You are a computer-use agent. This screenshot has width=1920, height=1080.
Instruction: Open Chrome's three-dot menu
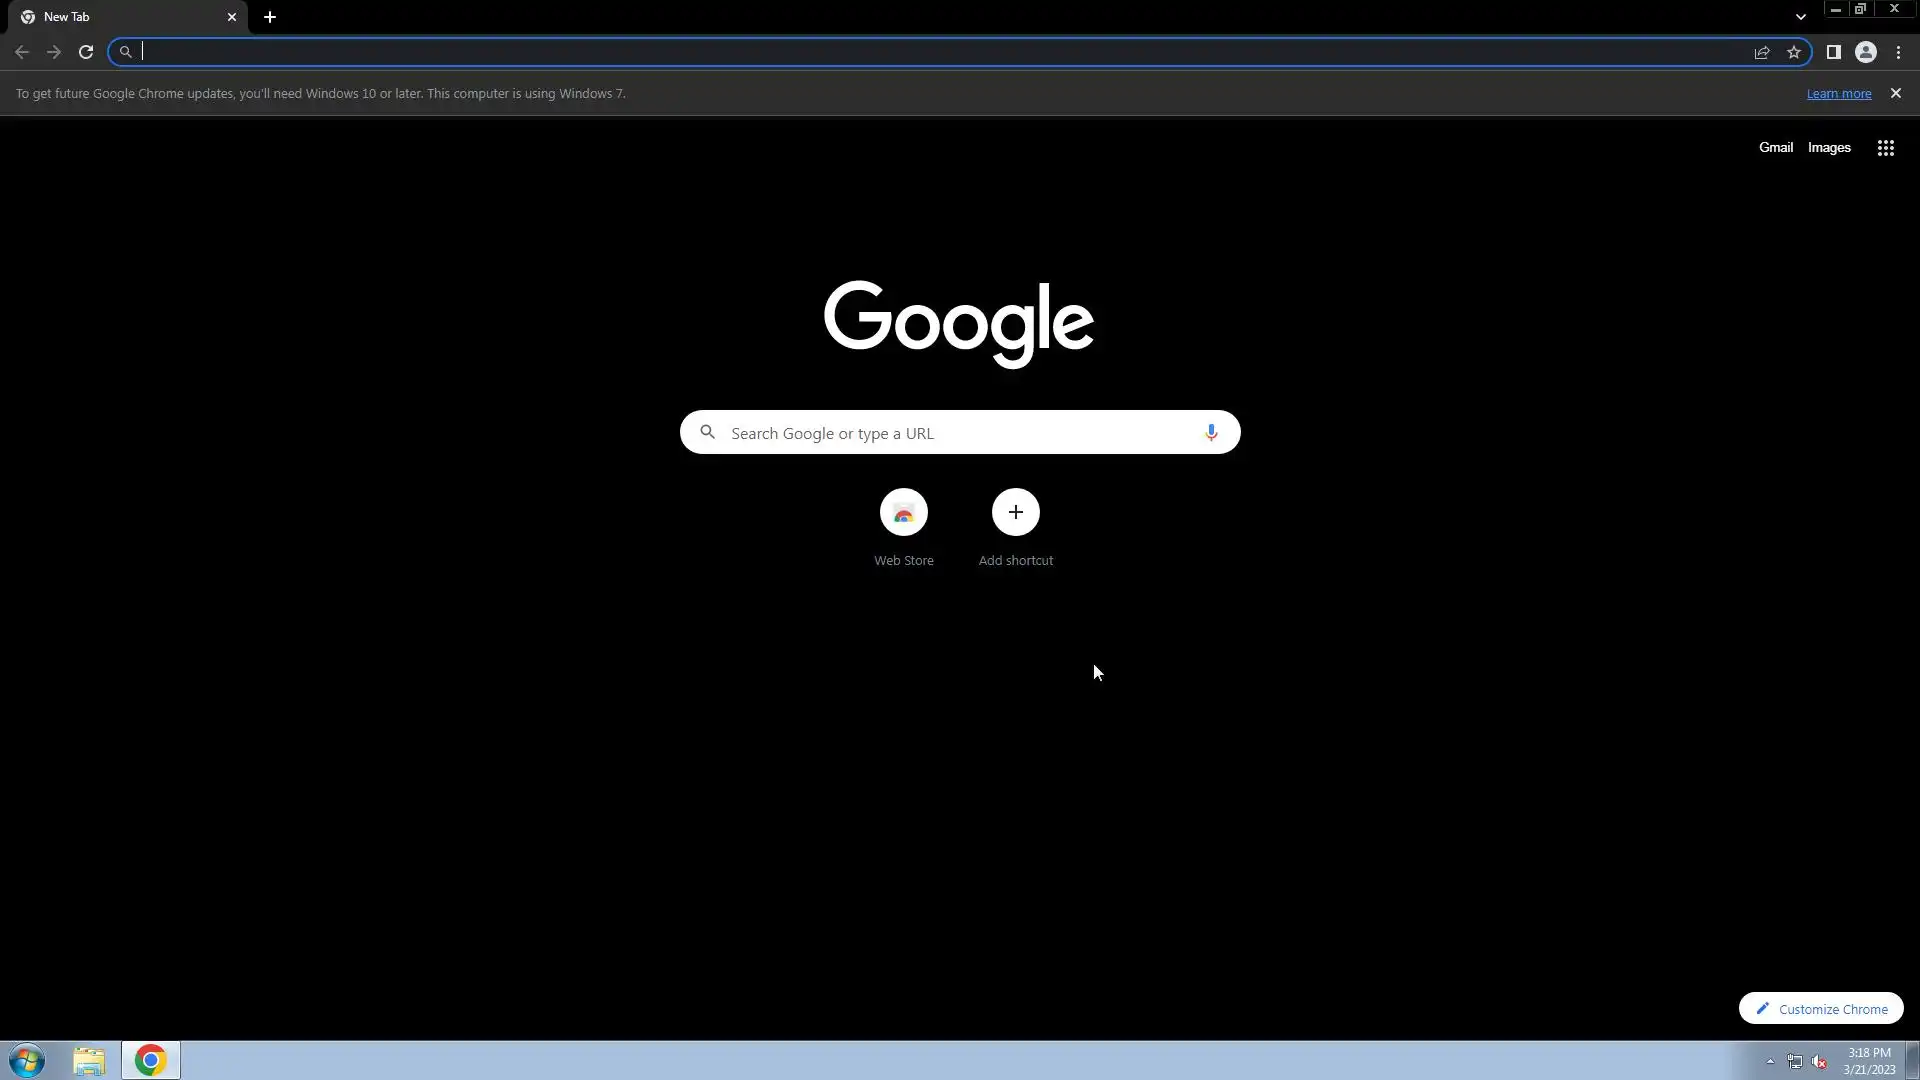[1898, 52]
